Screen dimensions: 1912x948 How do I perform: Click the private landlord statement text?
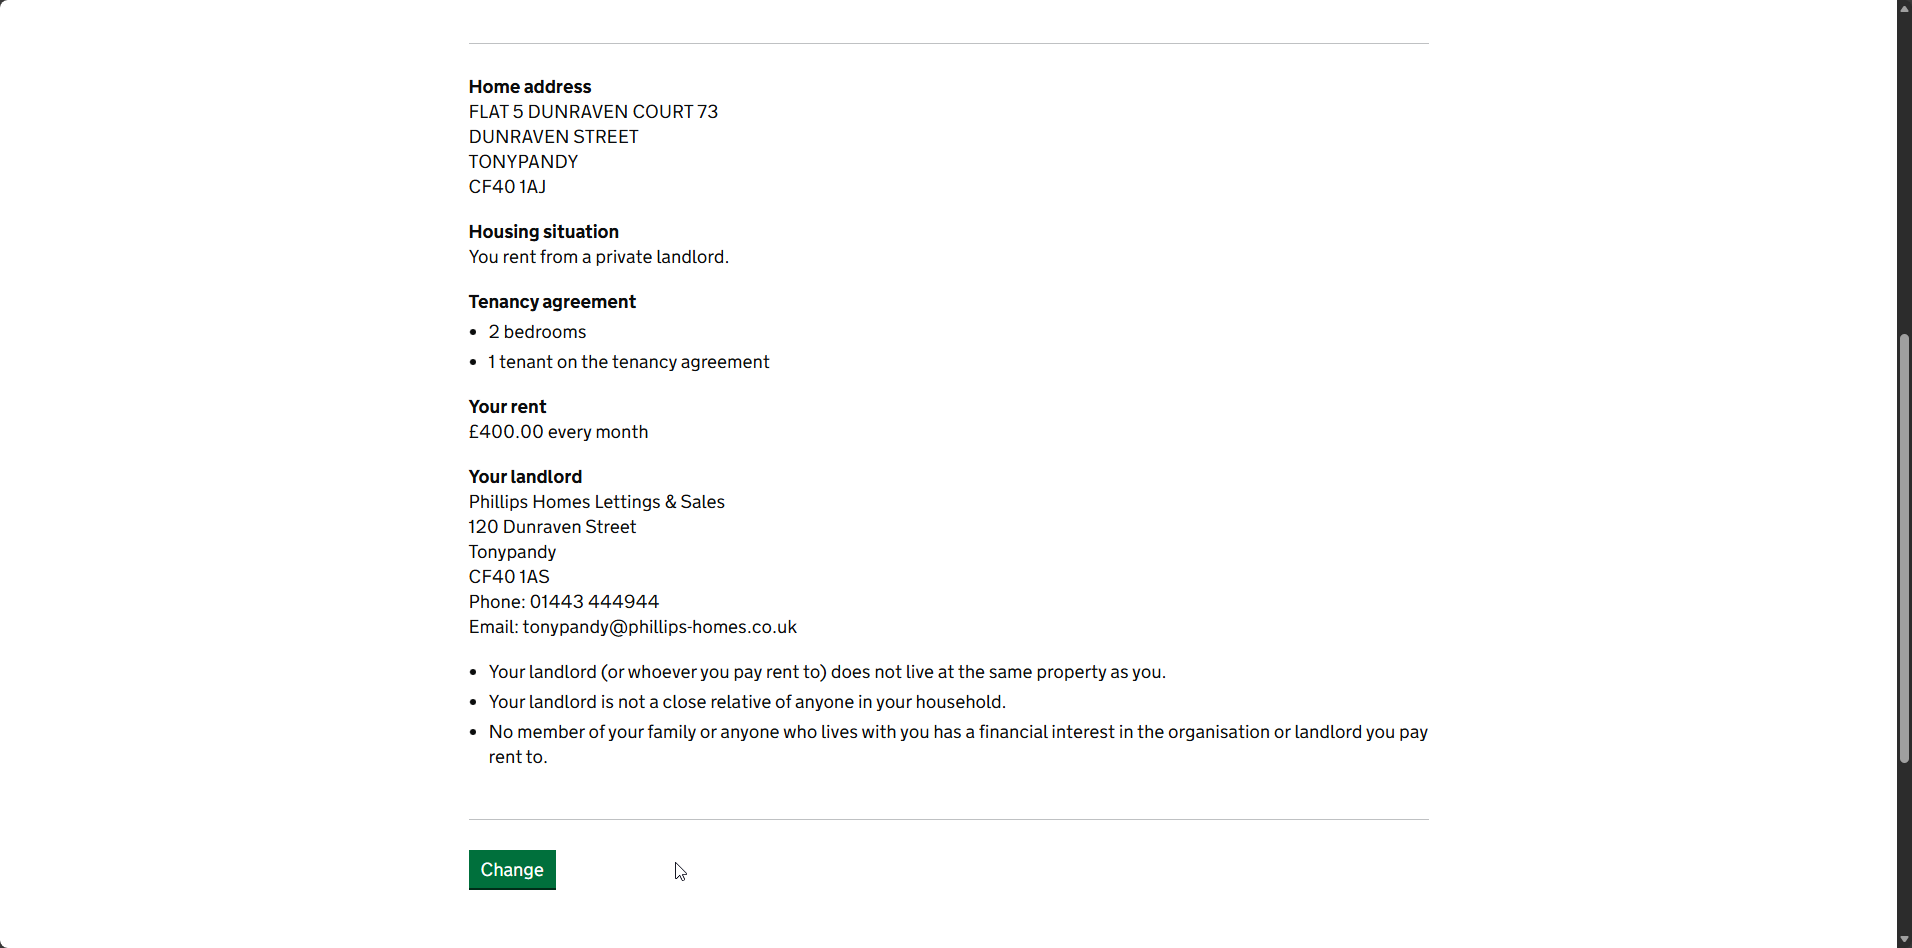point(598,257)
